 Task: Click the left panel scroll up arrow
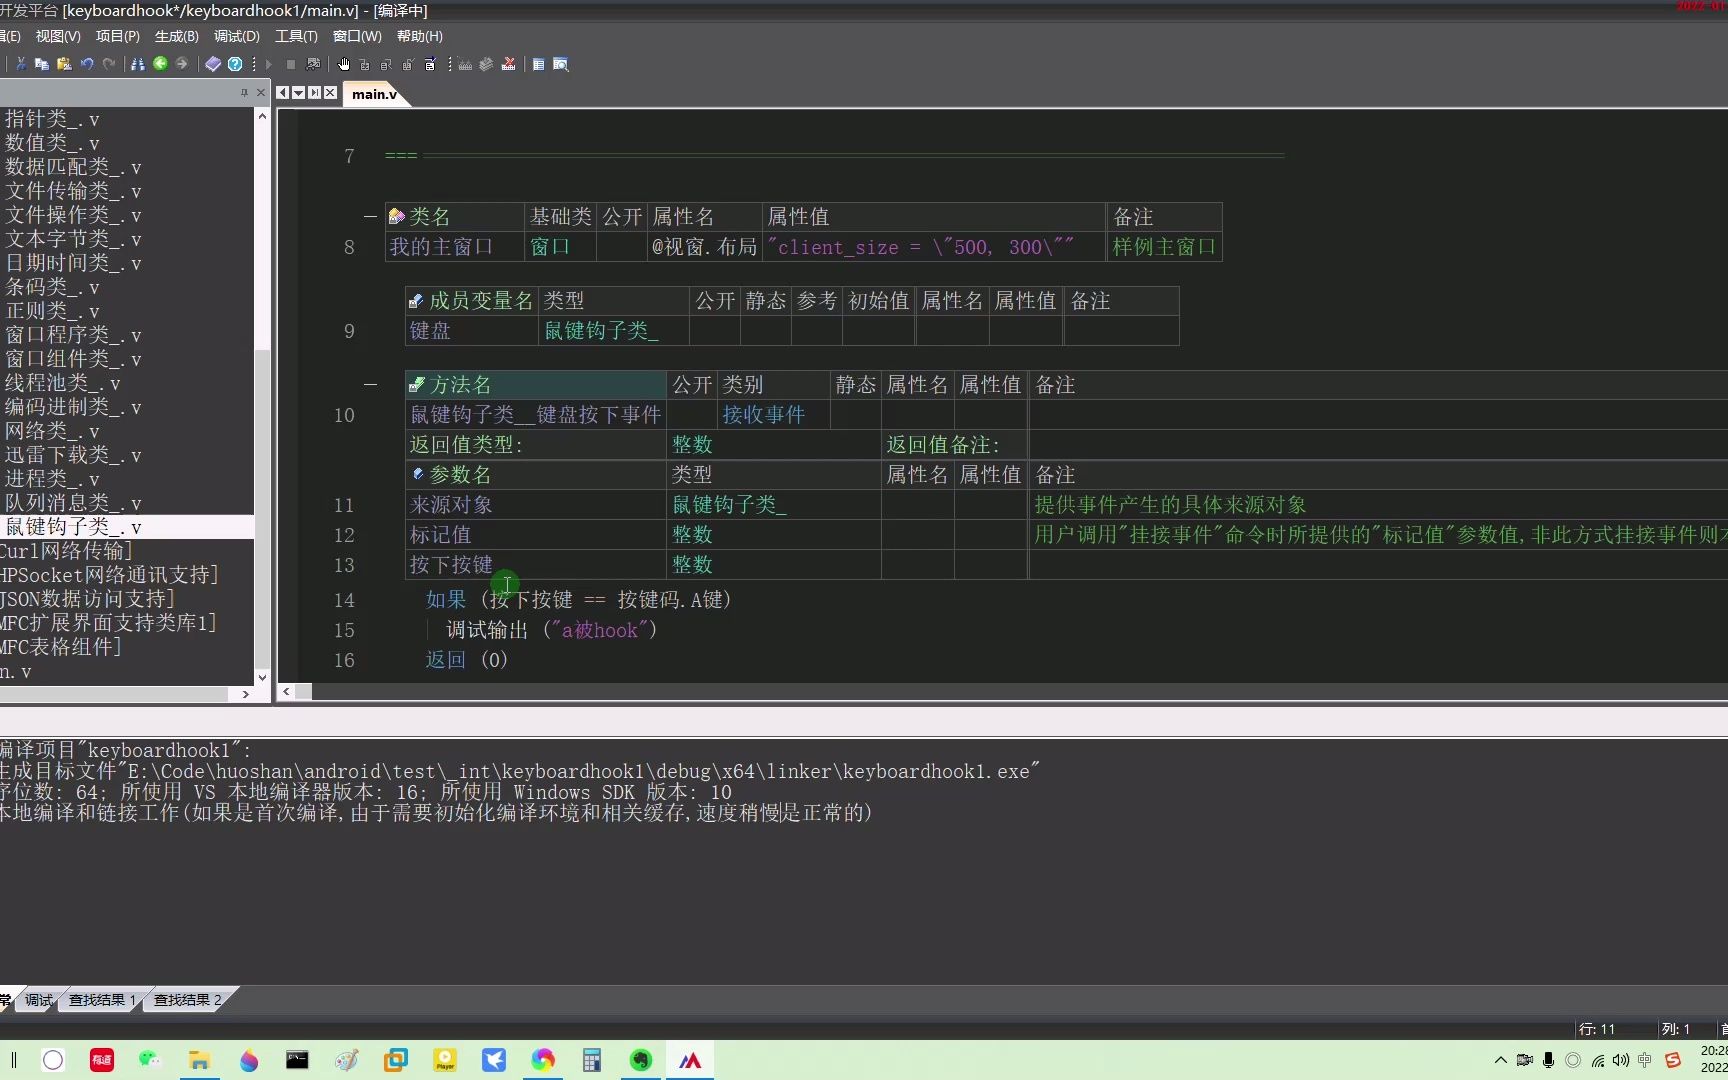tap(262, 116)
